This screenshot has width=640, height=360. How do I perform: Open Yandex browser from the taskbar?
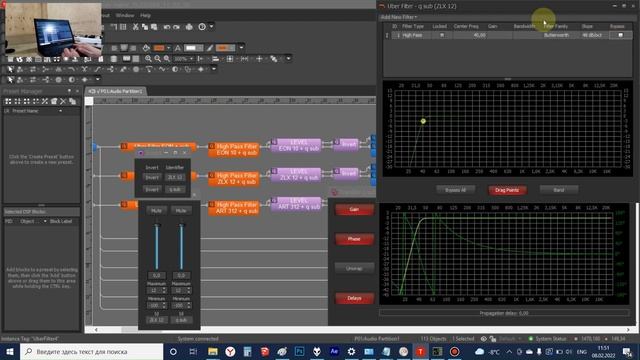click(230, 351)
